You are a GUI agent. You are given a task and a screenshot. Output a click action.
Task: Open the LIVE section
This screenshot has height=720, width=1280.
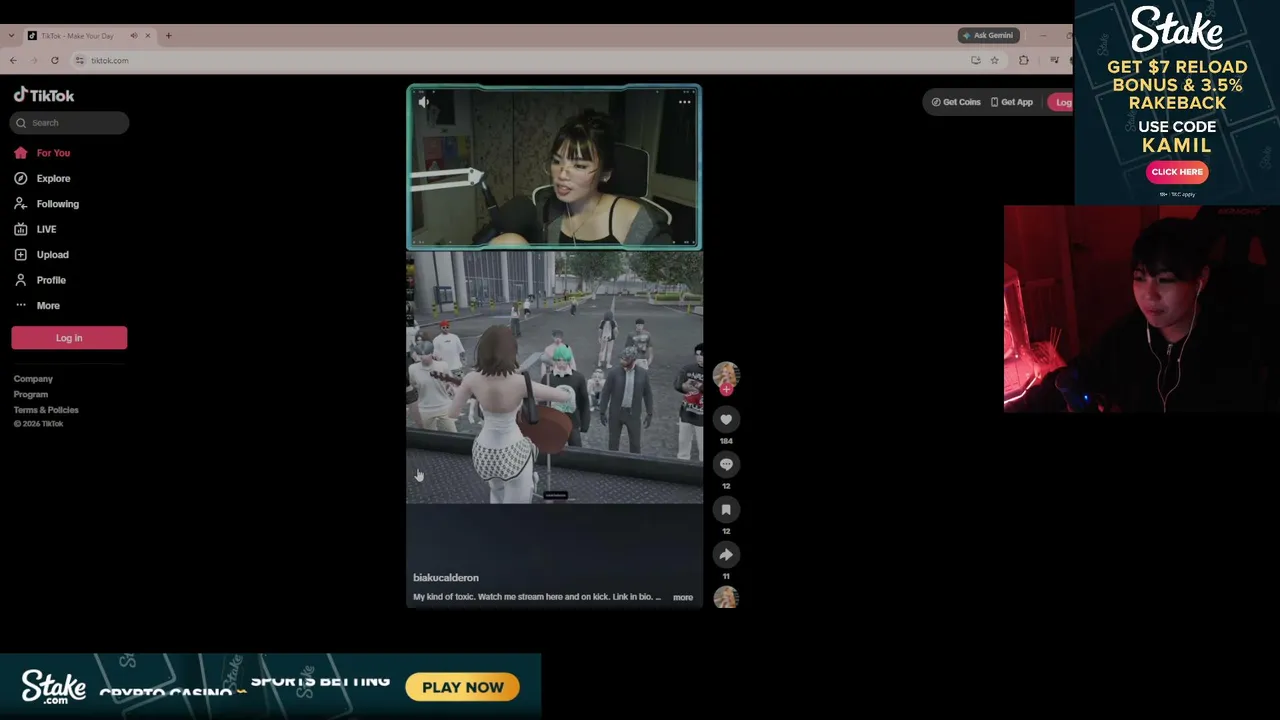coord(46,229)
